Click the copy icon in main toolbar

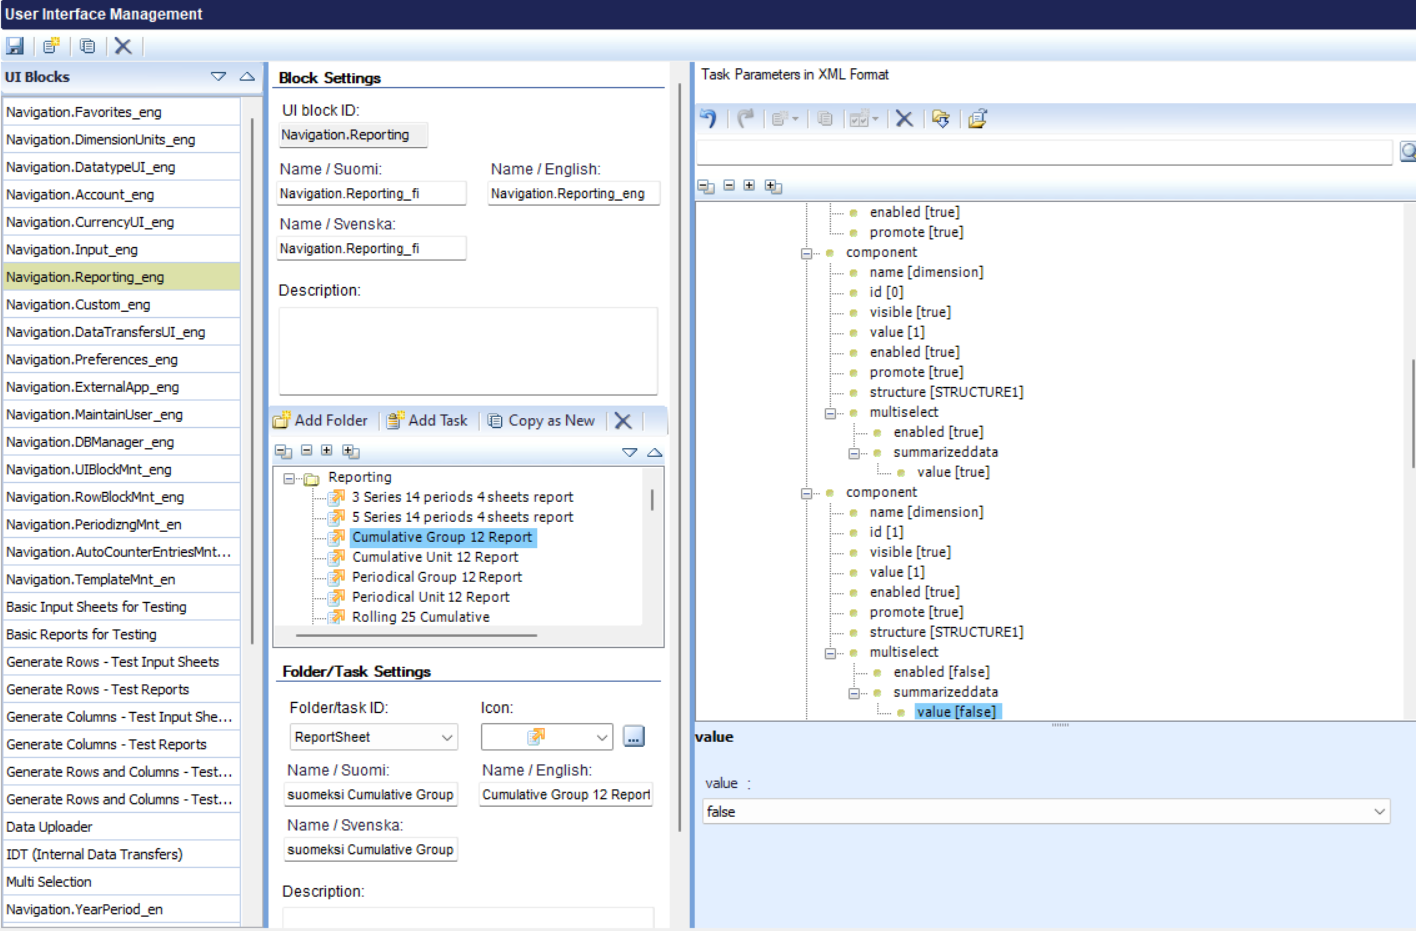tap(88, 46)
